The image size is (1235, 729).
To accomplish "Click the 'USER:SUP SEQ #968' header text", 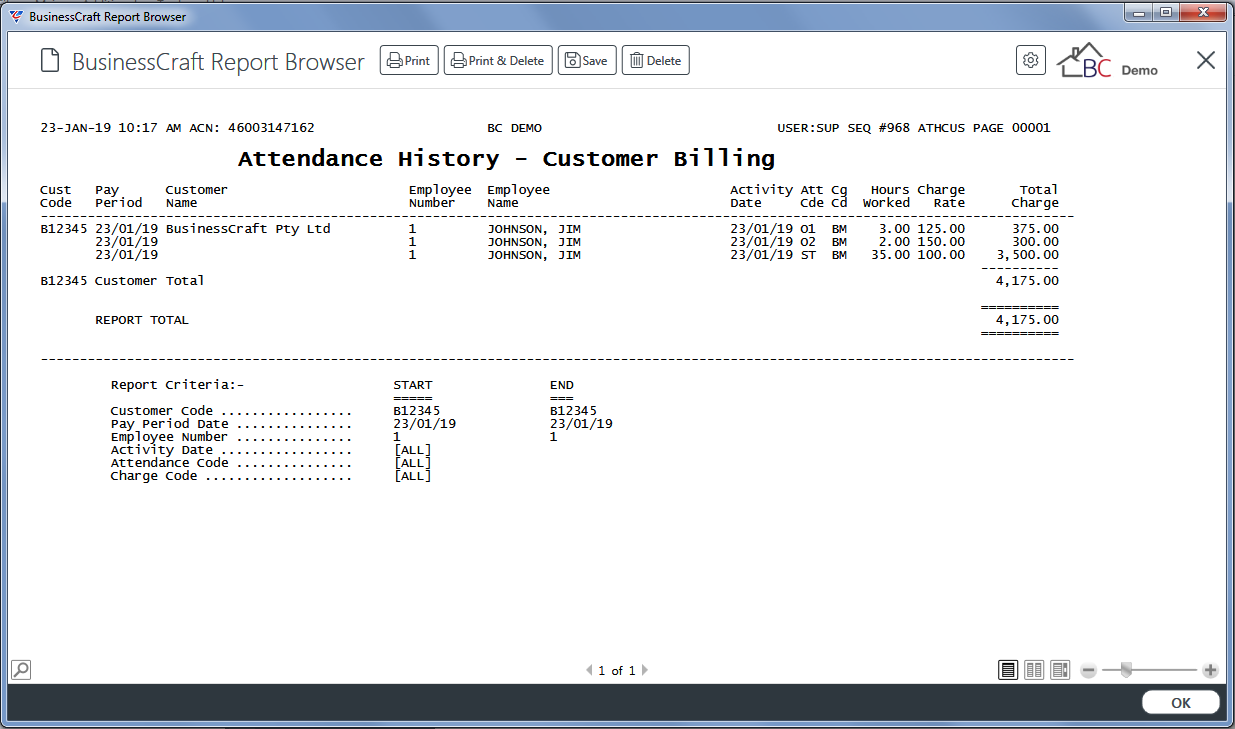I will (x=844, y=128).
